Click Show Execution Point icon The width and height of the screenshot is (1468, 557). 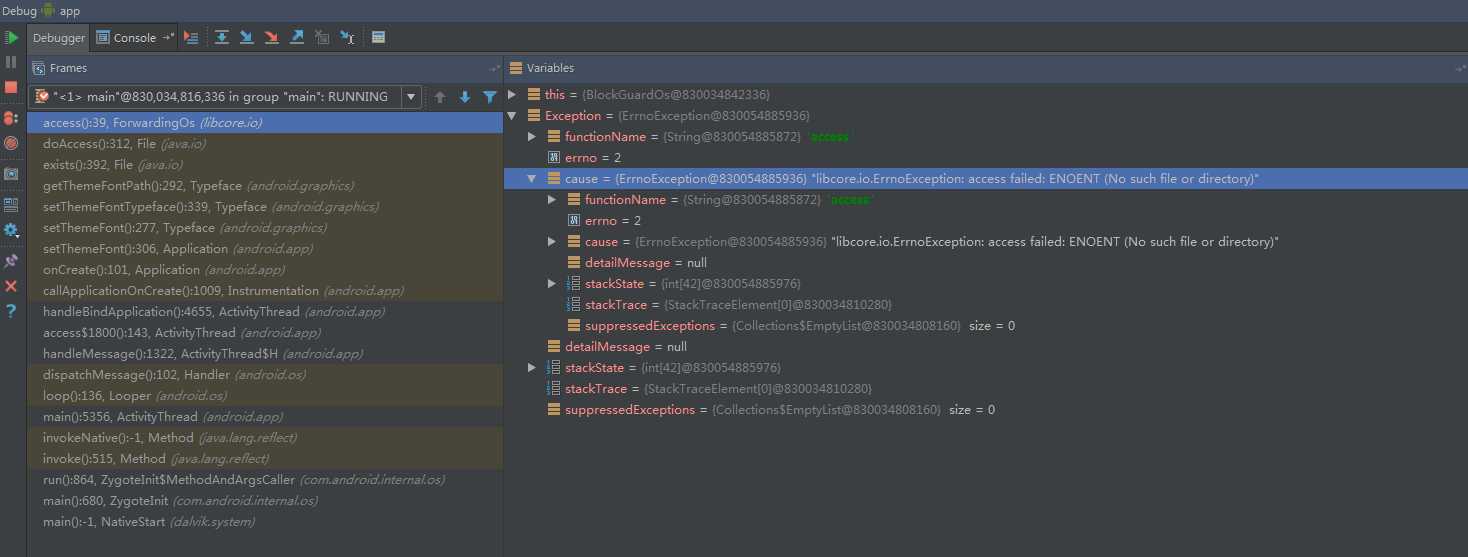[192, 37]
